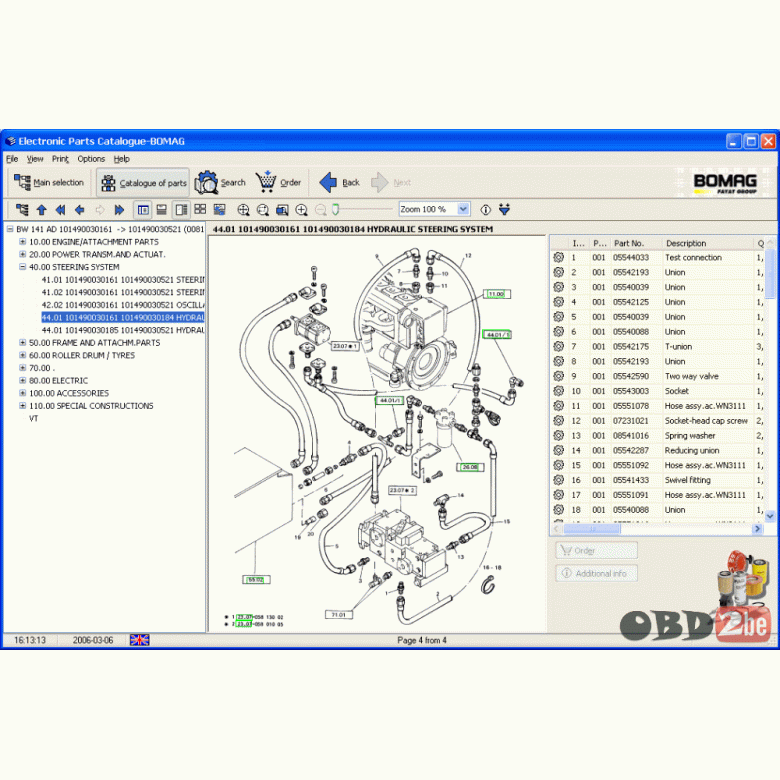Image resolution: width=780 pixels, height=780 pixels.
Task: Open the four-thumbnail overview icon
Action: [200, 209]
